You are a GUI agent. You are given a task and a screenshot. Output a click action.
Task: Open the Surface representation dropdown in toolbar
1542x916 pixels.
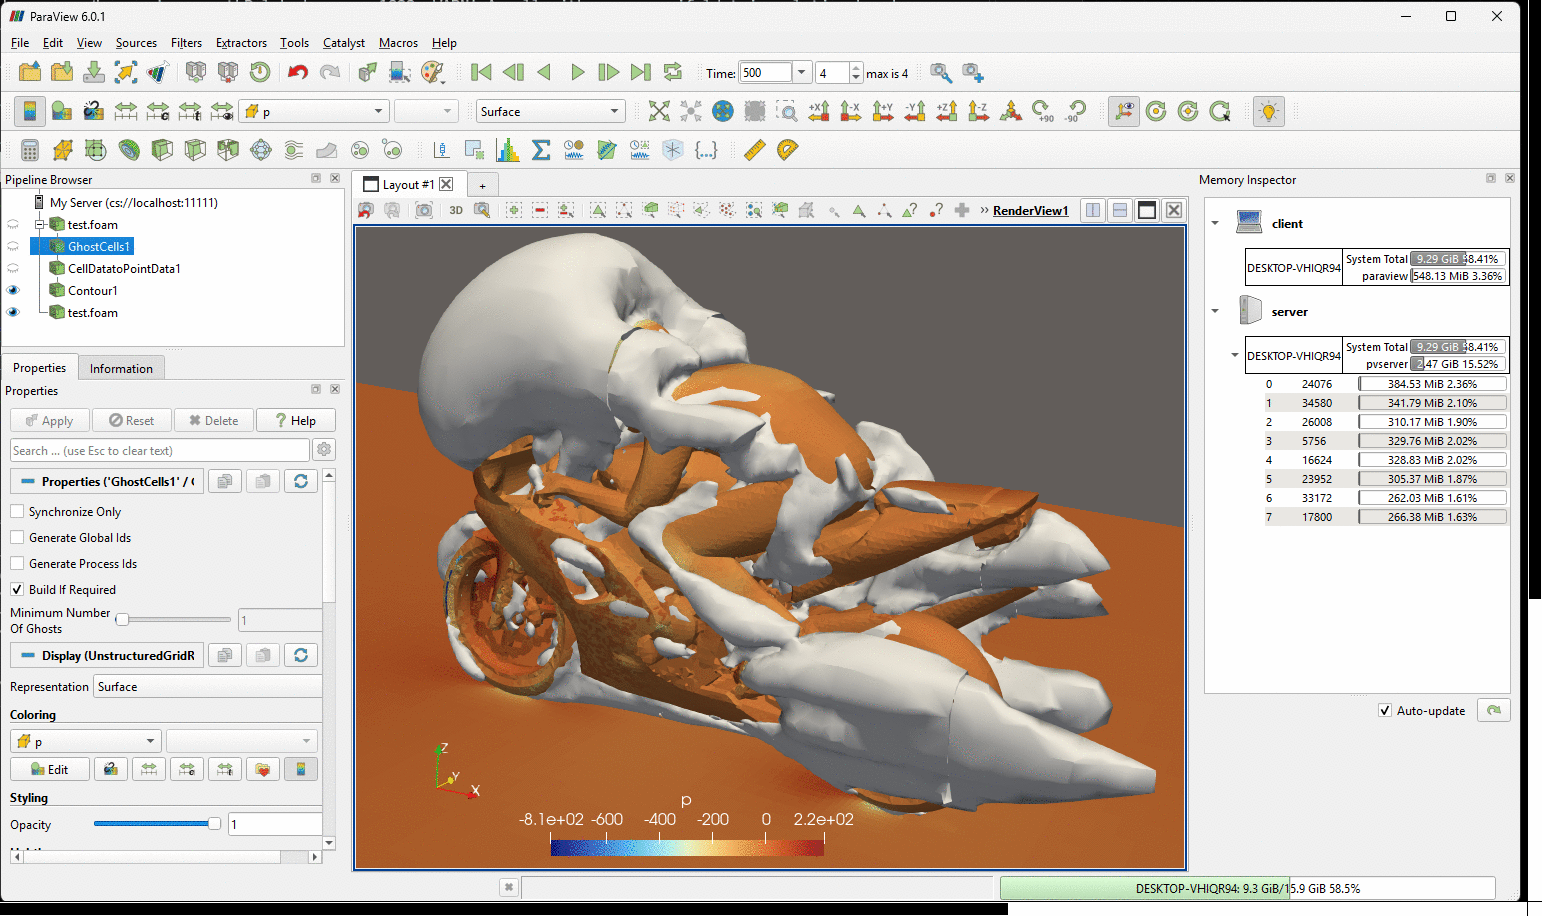pyautogui.click(x=550, y=111)
